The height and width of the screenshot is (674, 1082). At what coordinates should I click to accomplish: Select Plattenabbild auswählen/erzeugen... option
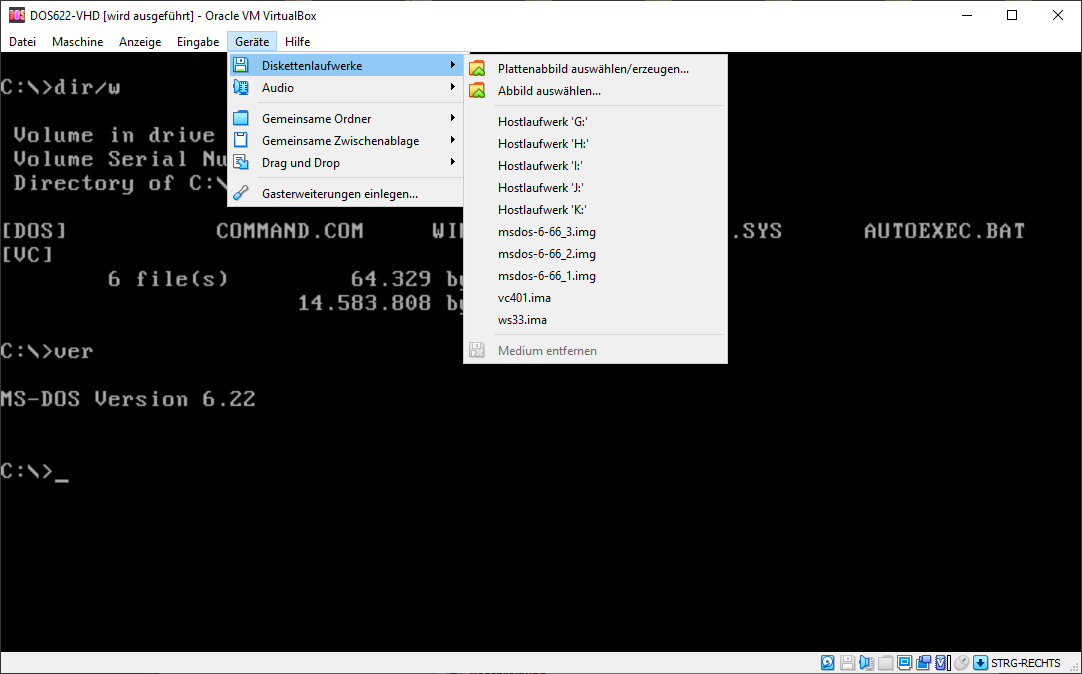[x=595, y=69]
